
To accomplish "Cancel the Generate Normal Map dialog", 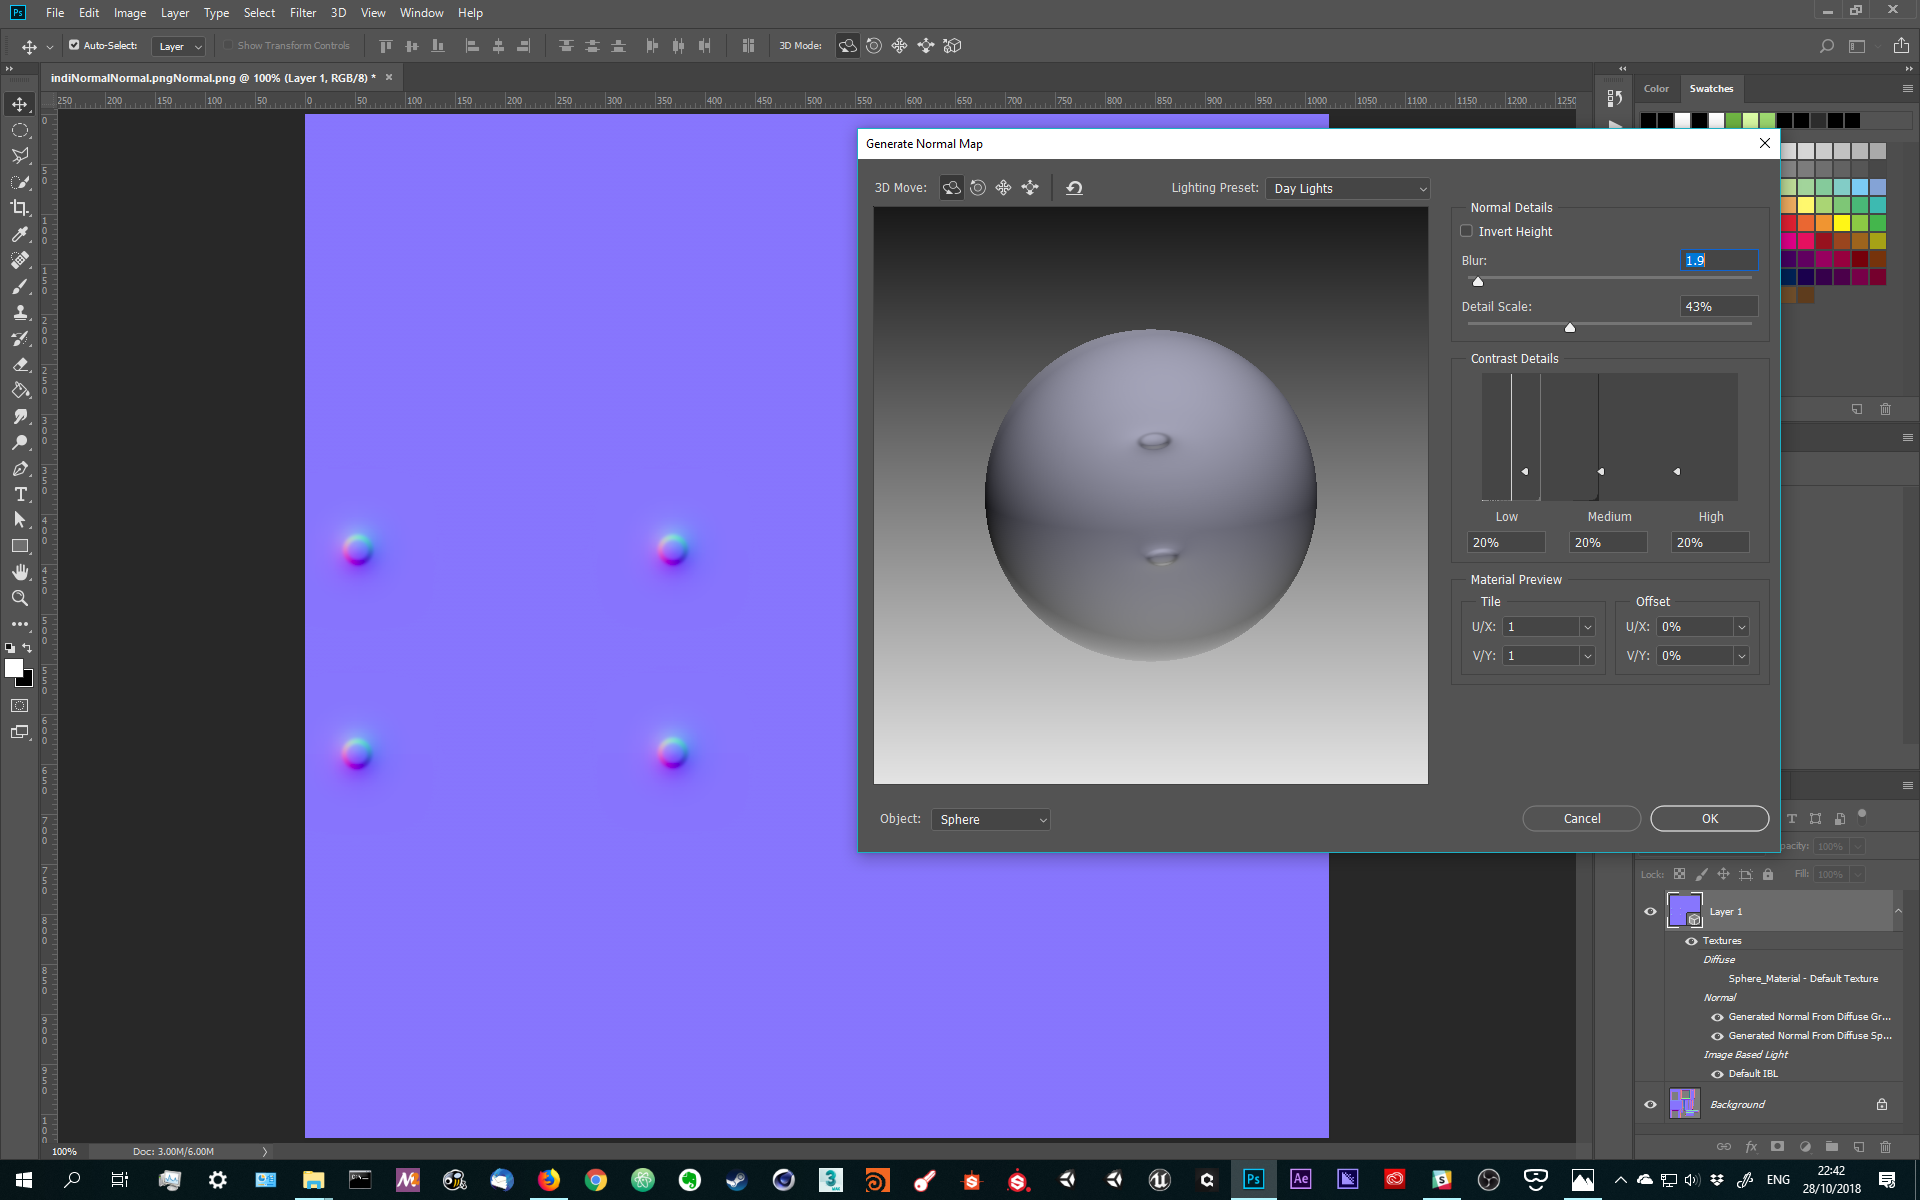I will [x=1581, y=818].
